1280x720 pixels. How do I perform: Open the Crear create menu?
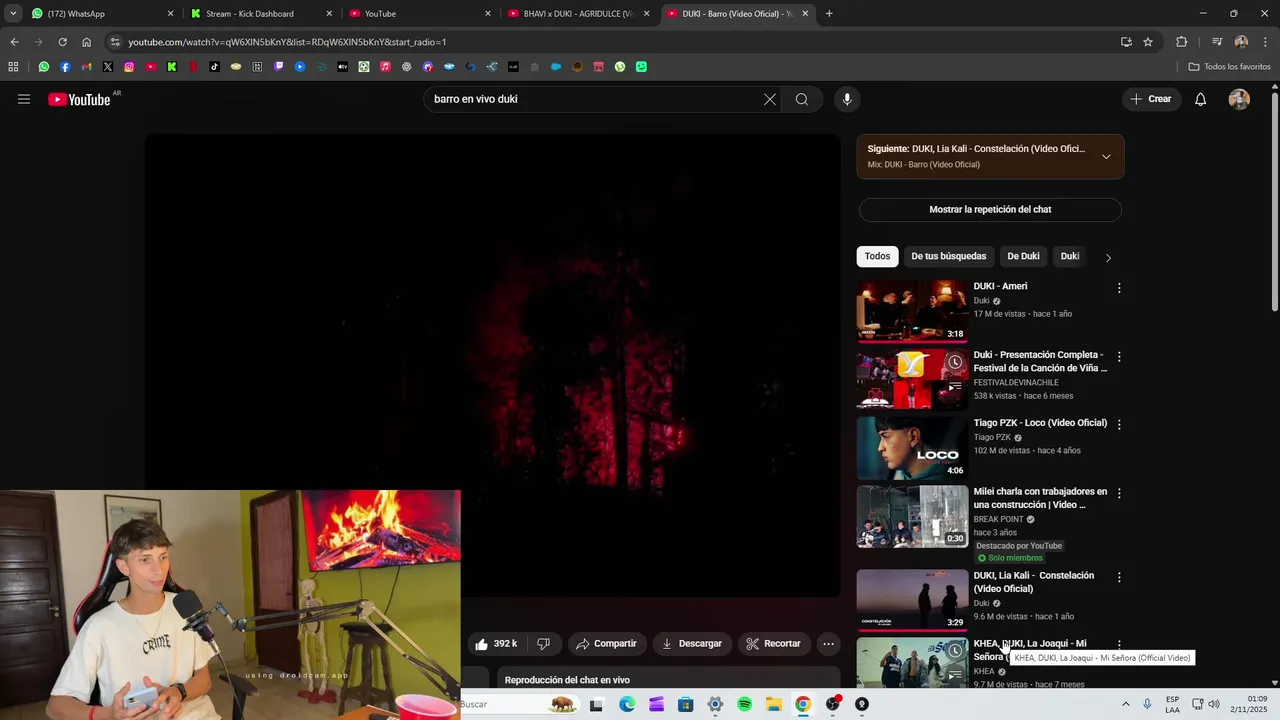tap(1151, 99)
